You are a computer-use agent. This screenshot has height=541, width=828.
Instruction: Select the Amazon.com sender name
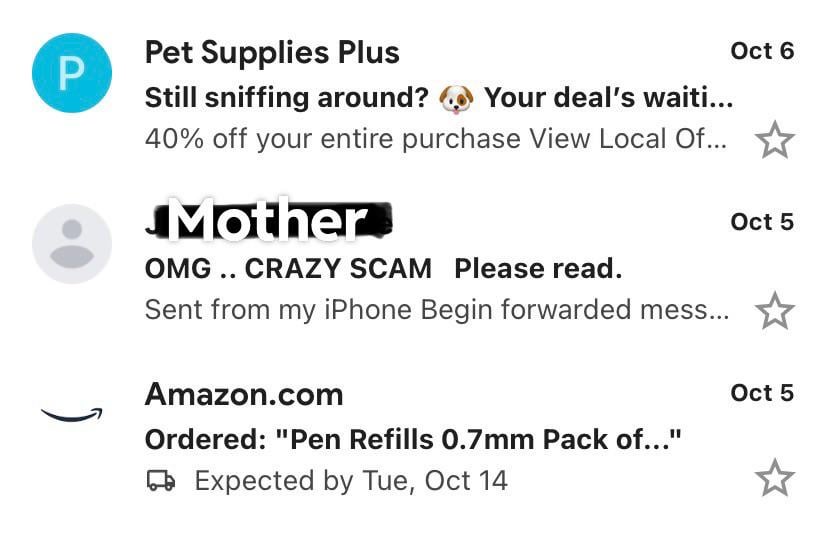244,395
